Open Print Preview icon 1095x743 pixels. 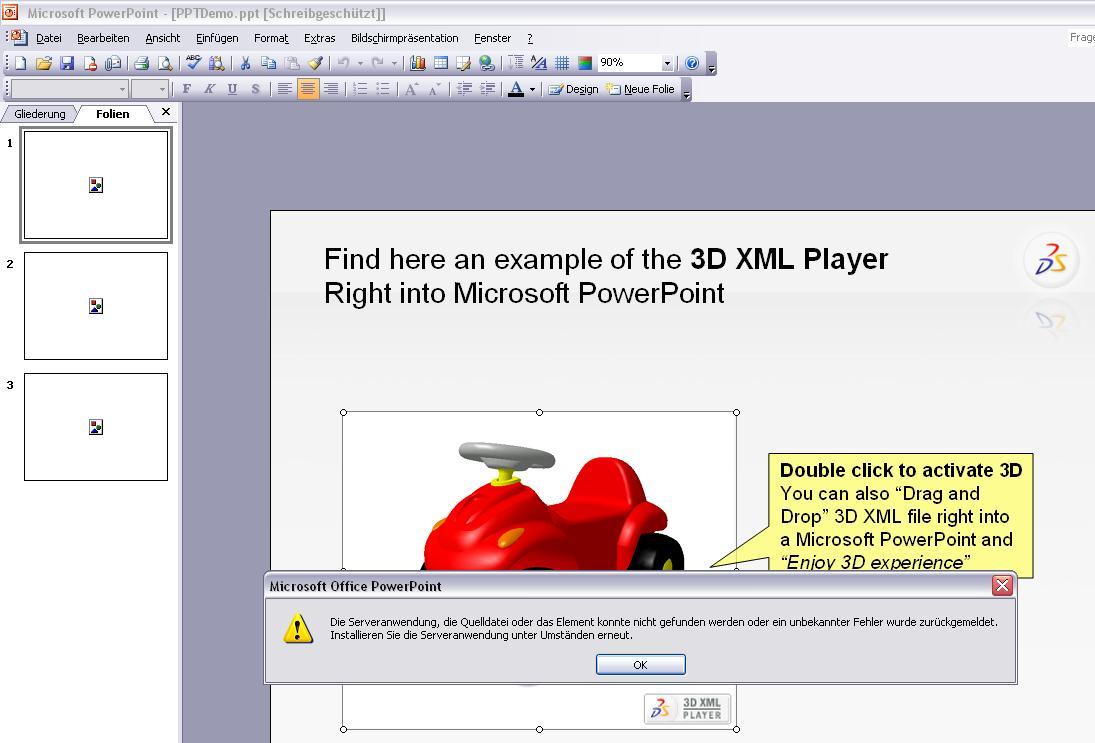pyautogui.click(x=165, y=64)
